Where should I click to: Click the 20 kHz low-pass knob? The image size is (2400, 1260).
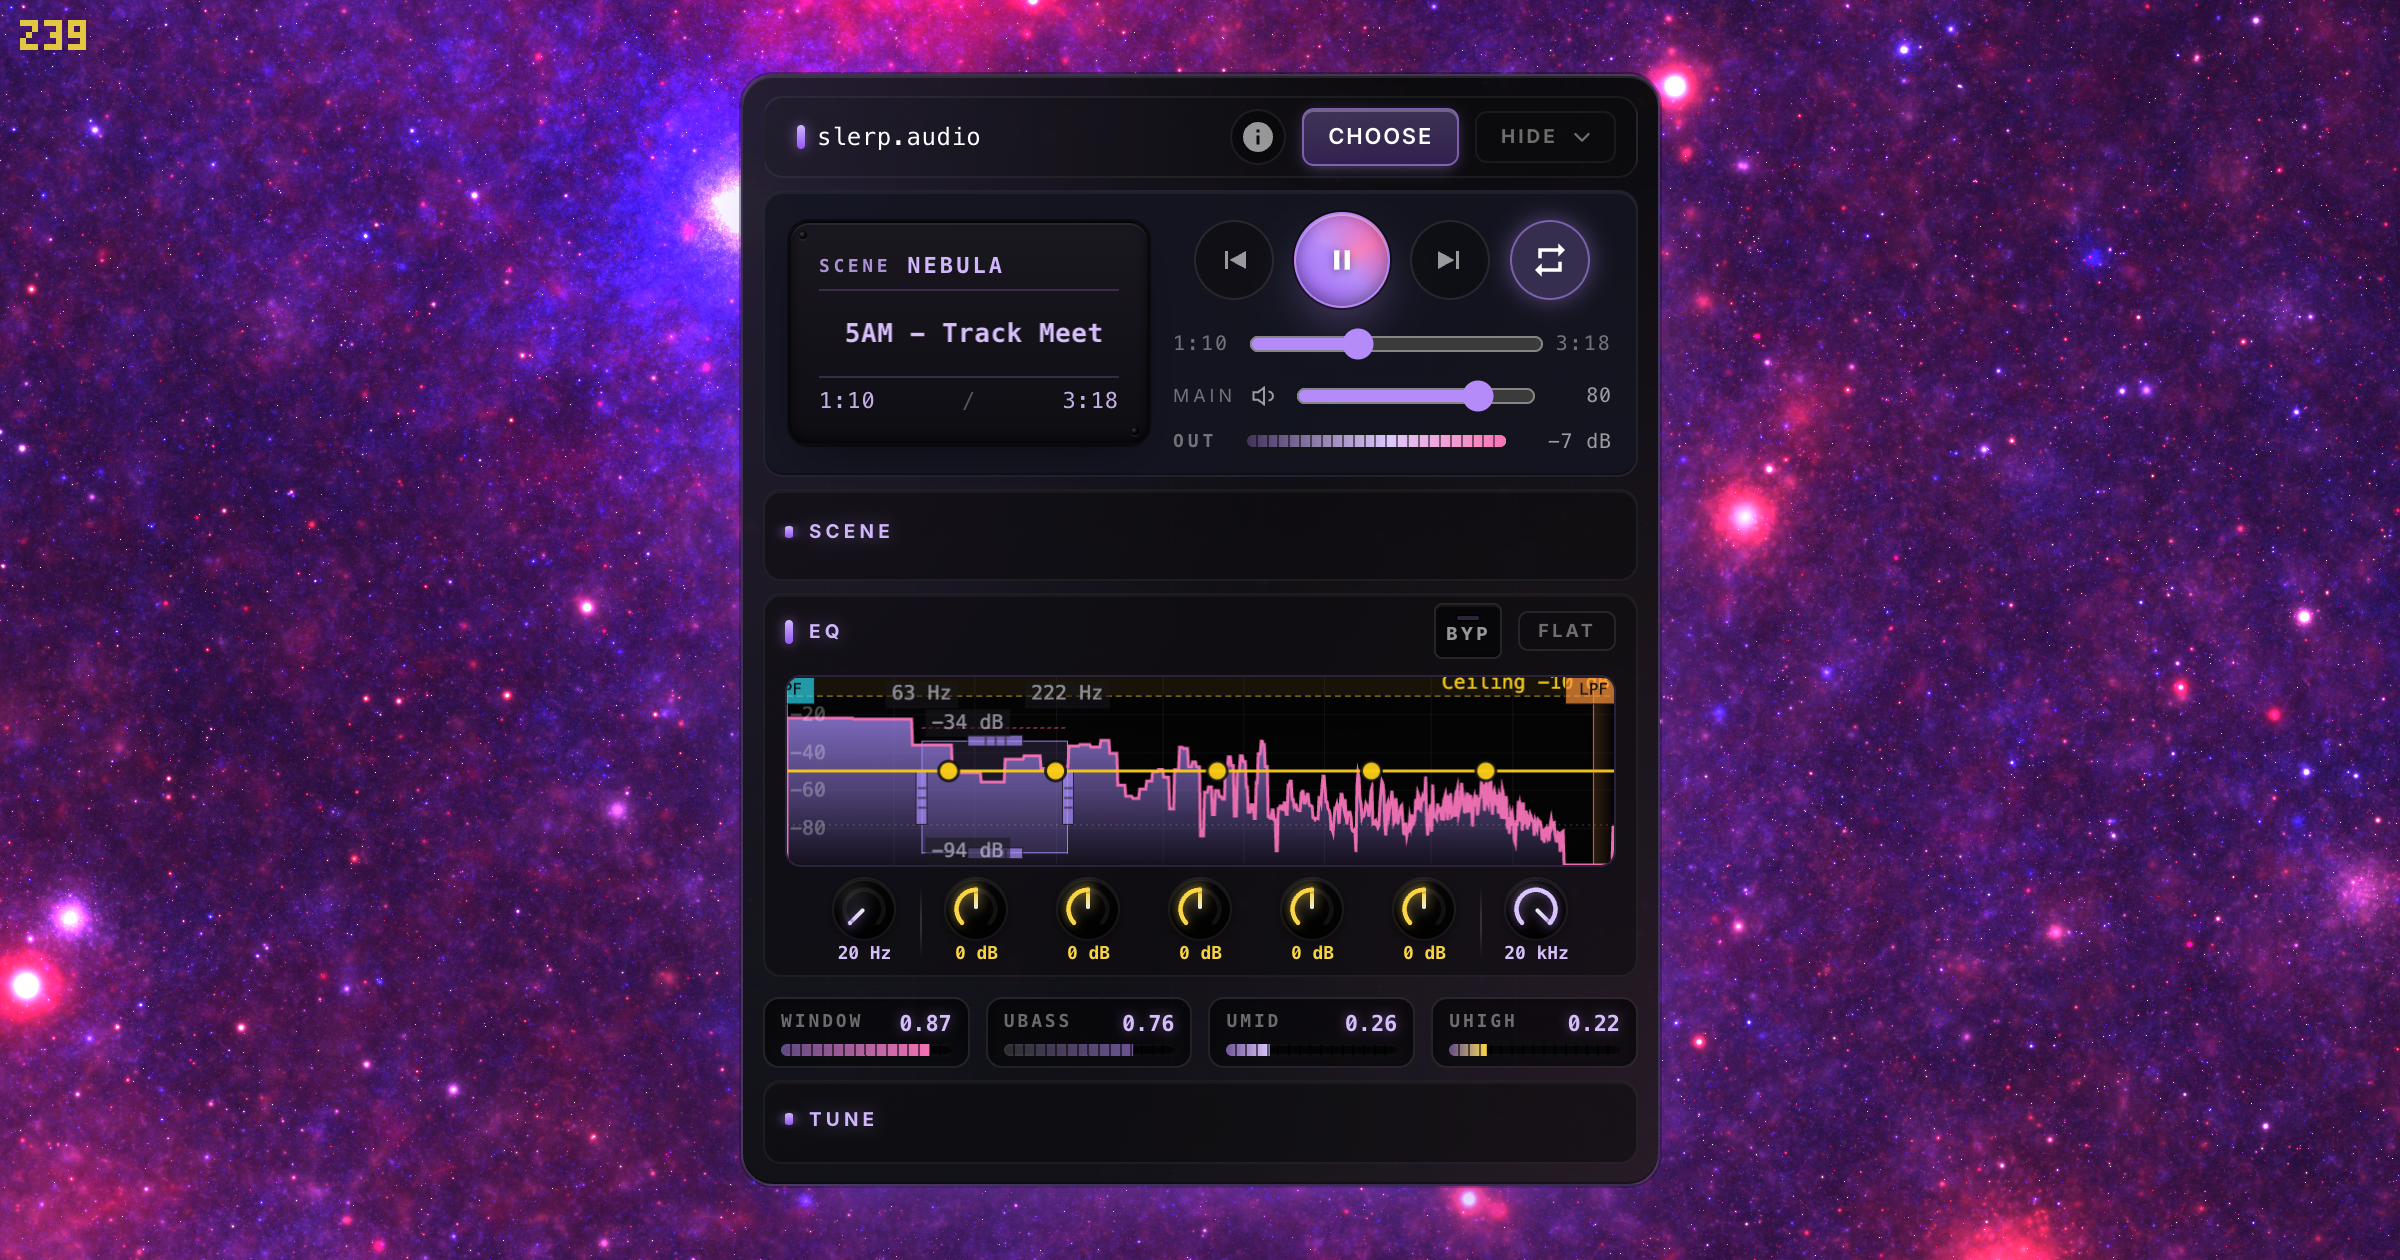1535,909
